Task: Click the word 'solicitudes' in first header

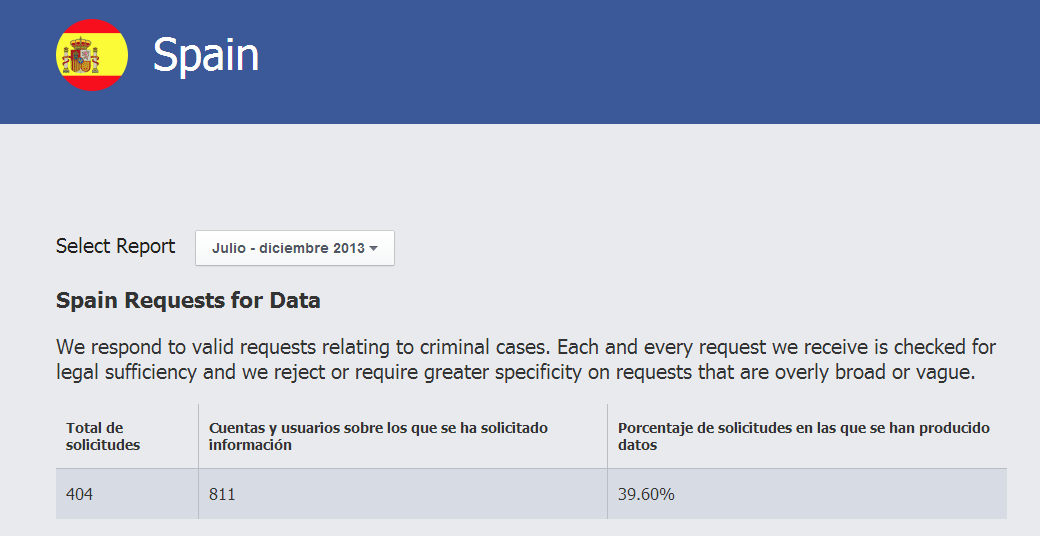Action: [103, 445]
